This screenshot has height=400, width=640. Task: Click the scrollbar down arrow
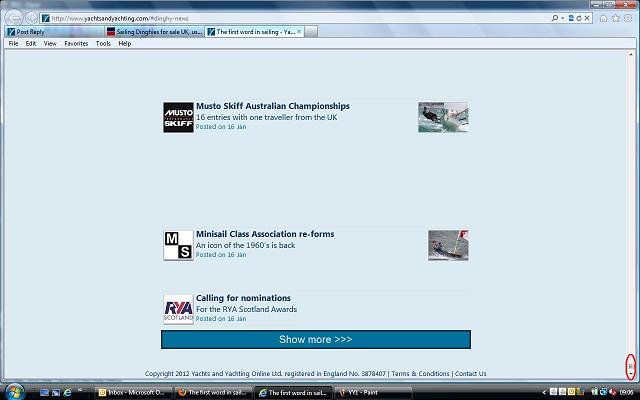coord(631,374)
